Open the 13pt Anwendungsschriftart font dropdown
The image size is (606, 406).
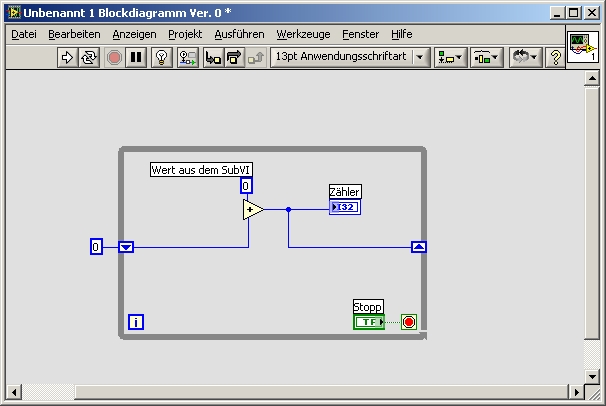[x=350, y=58]
